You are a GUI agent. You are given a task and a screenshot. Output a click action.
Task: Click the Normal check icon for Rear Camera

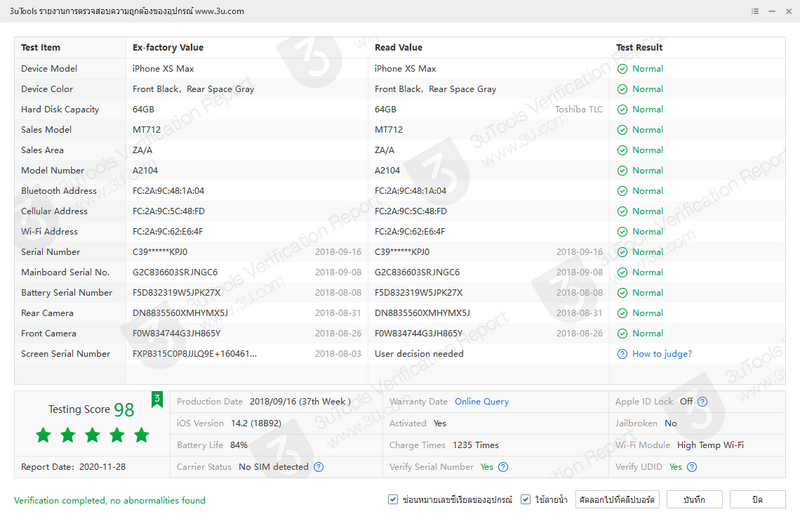tap(622, 313)
